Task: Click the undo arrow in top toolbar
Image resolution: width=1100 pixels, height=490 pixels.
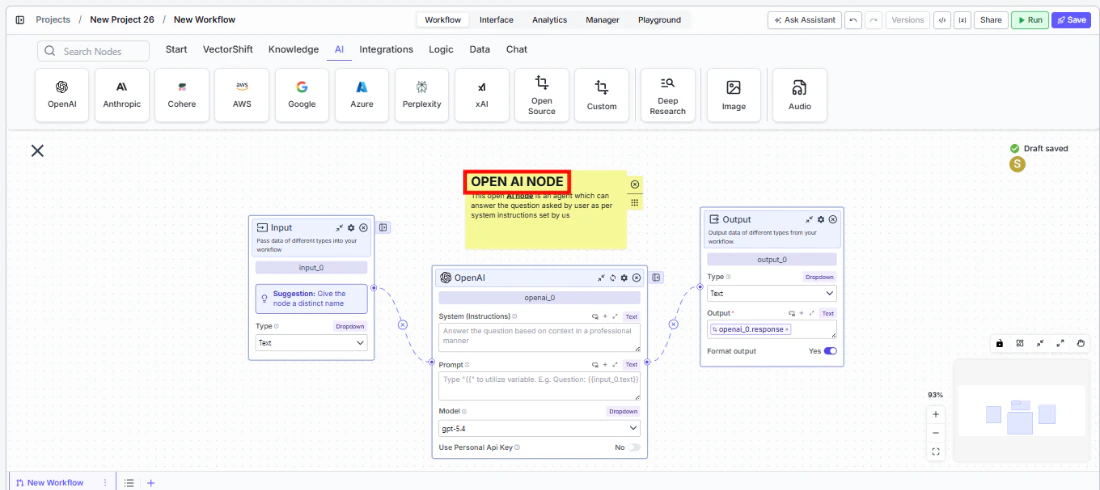Action: [x=853, y=20]
